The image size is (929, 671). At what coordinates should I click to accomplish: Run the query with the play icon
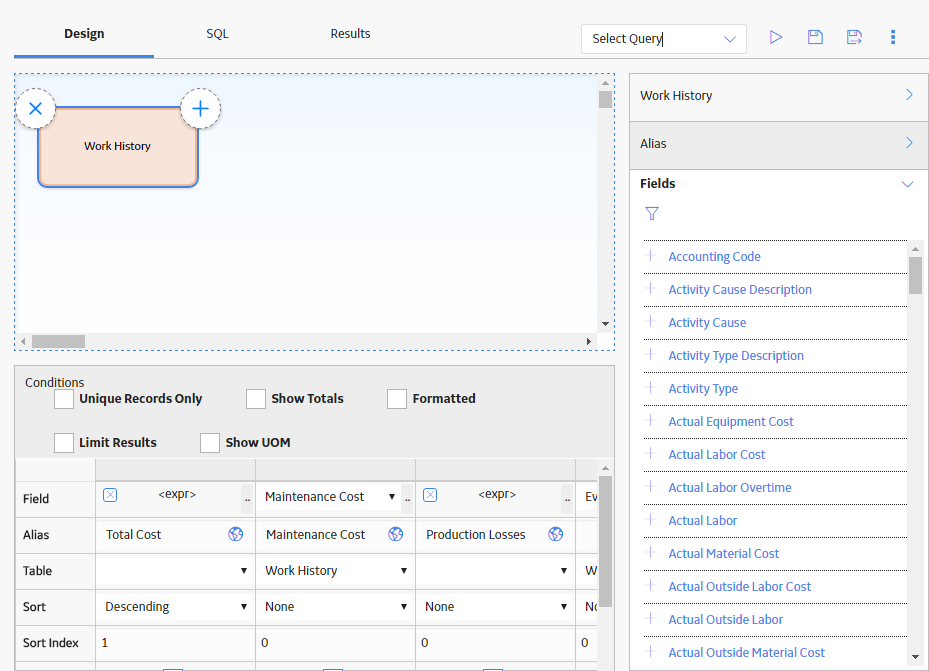[776, 37]
